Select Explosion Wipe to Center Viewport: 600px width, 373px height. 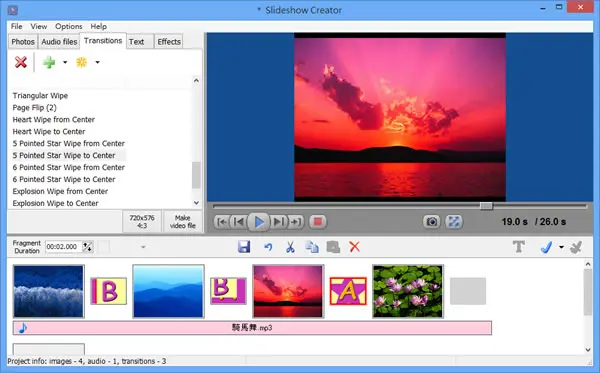pos(55,203)
